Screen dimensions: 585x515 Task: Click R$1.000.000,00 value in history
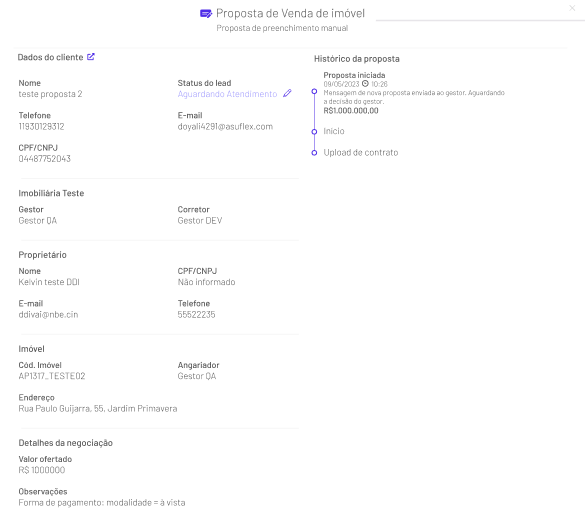(x=351, y=110)
